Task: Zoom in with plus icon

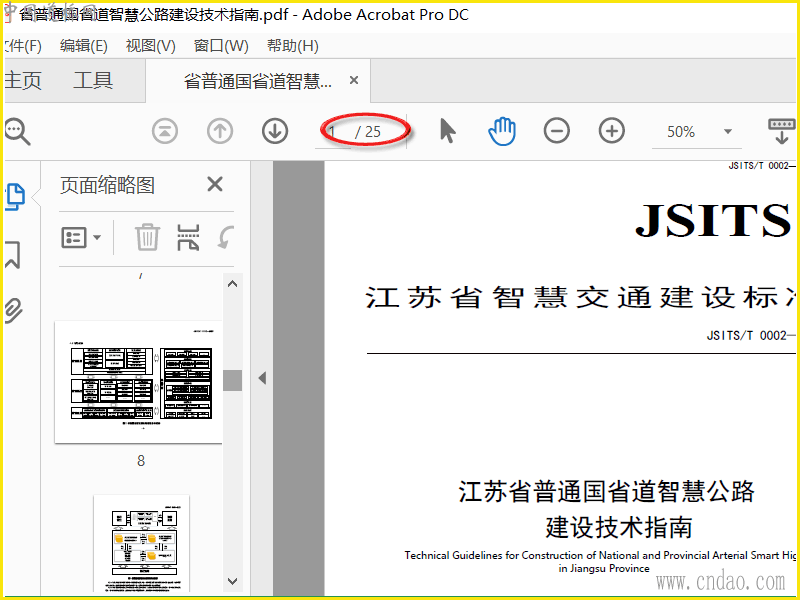Action: click(x=612, y=131)
